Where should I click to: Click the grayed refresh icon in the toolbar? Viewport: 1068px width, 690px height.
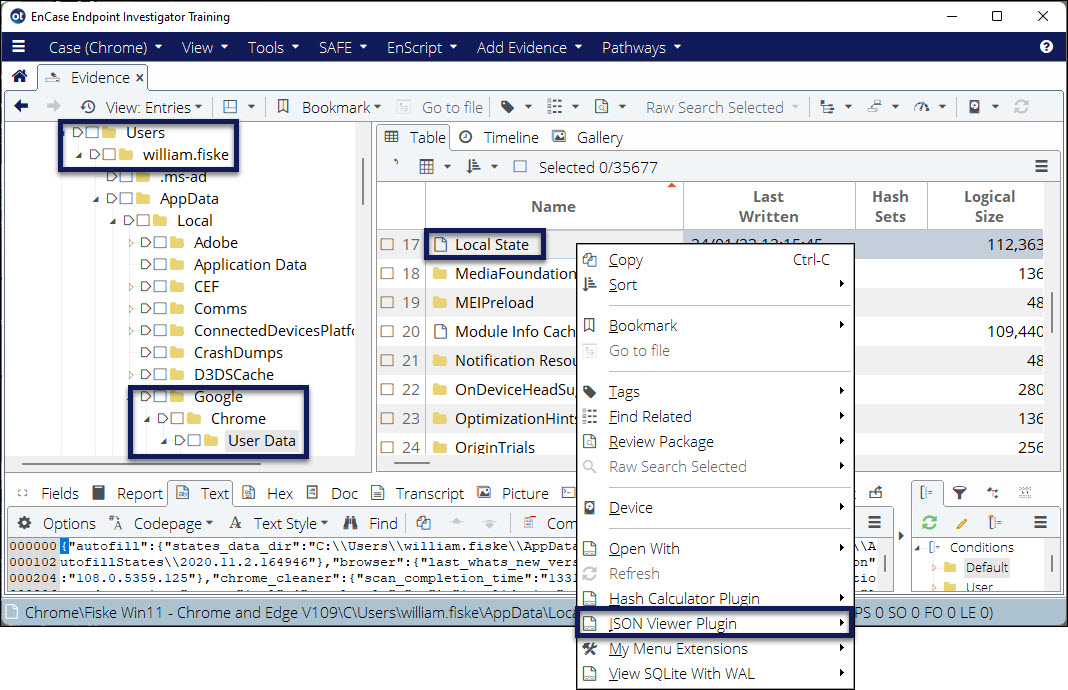[x=1021, y=107]
